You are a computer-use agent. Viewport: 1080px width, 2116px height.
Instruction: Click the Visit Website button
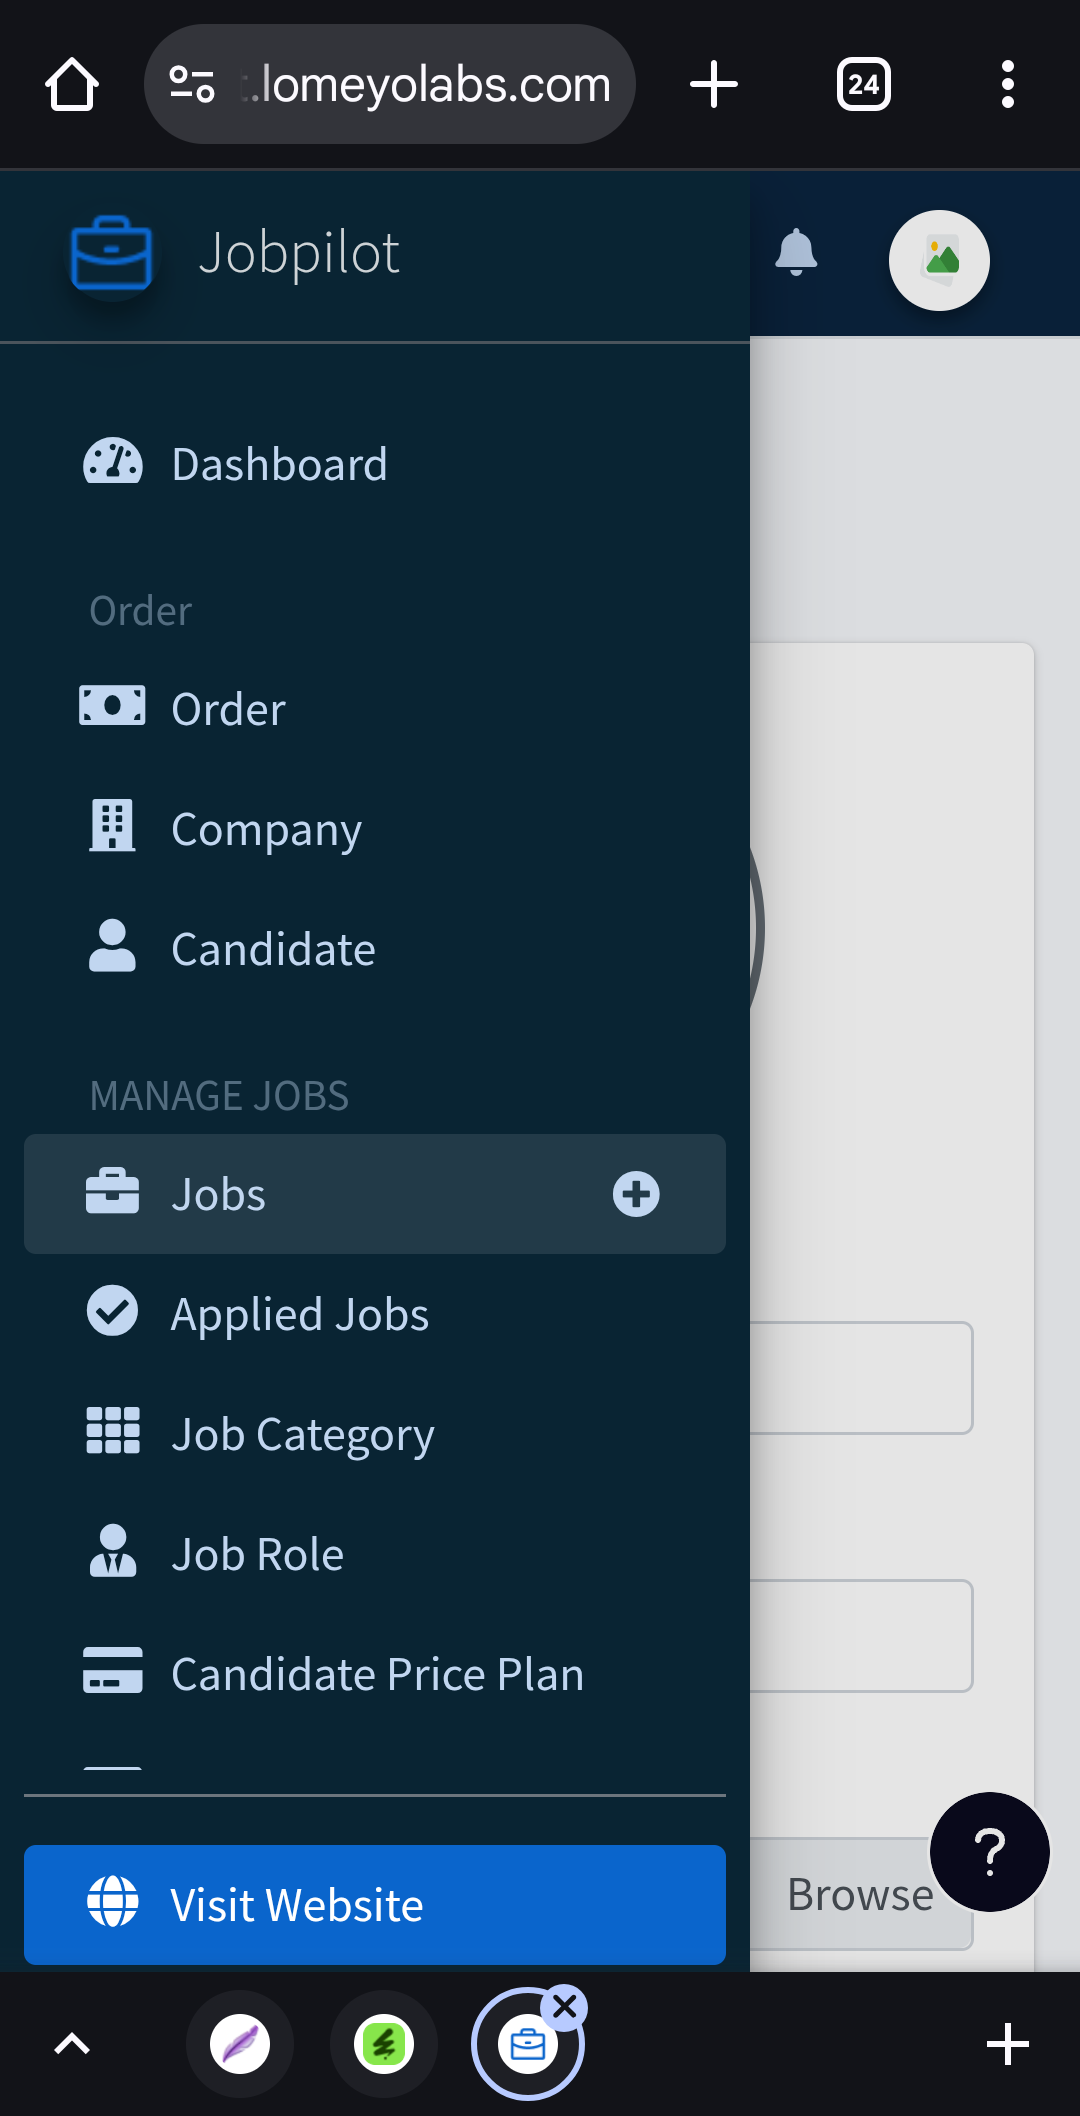[375, 1905]
